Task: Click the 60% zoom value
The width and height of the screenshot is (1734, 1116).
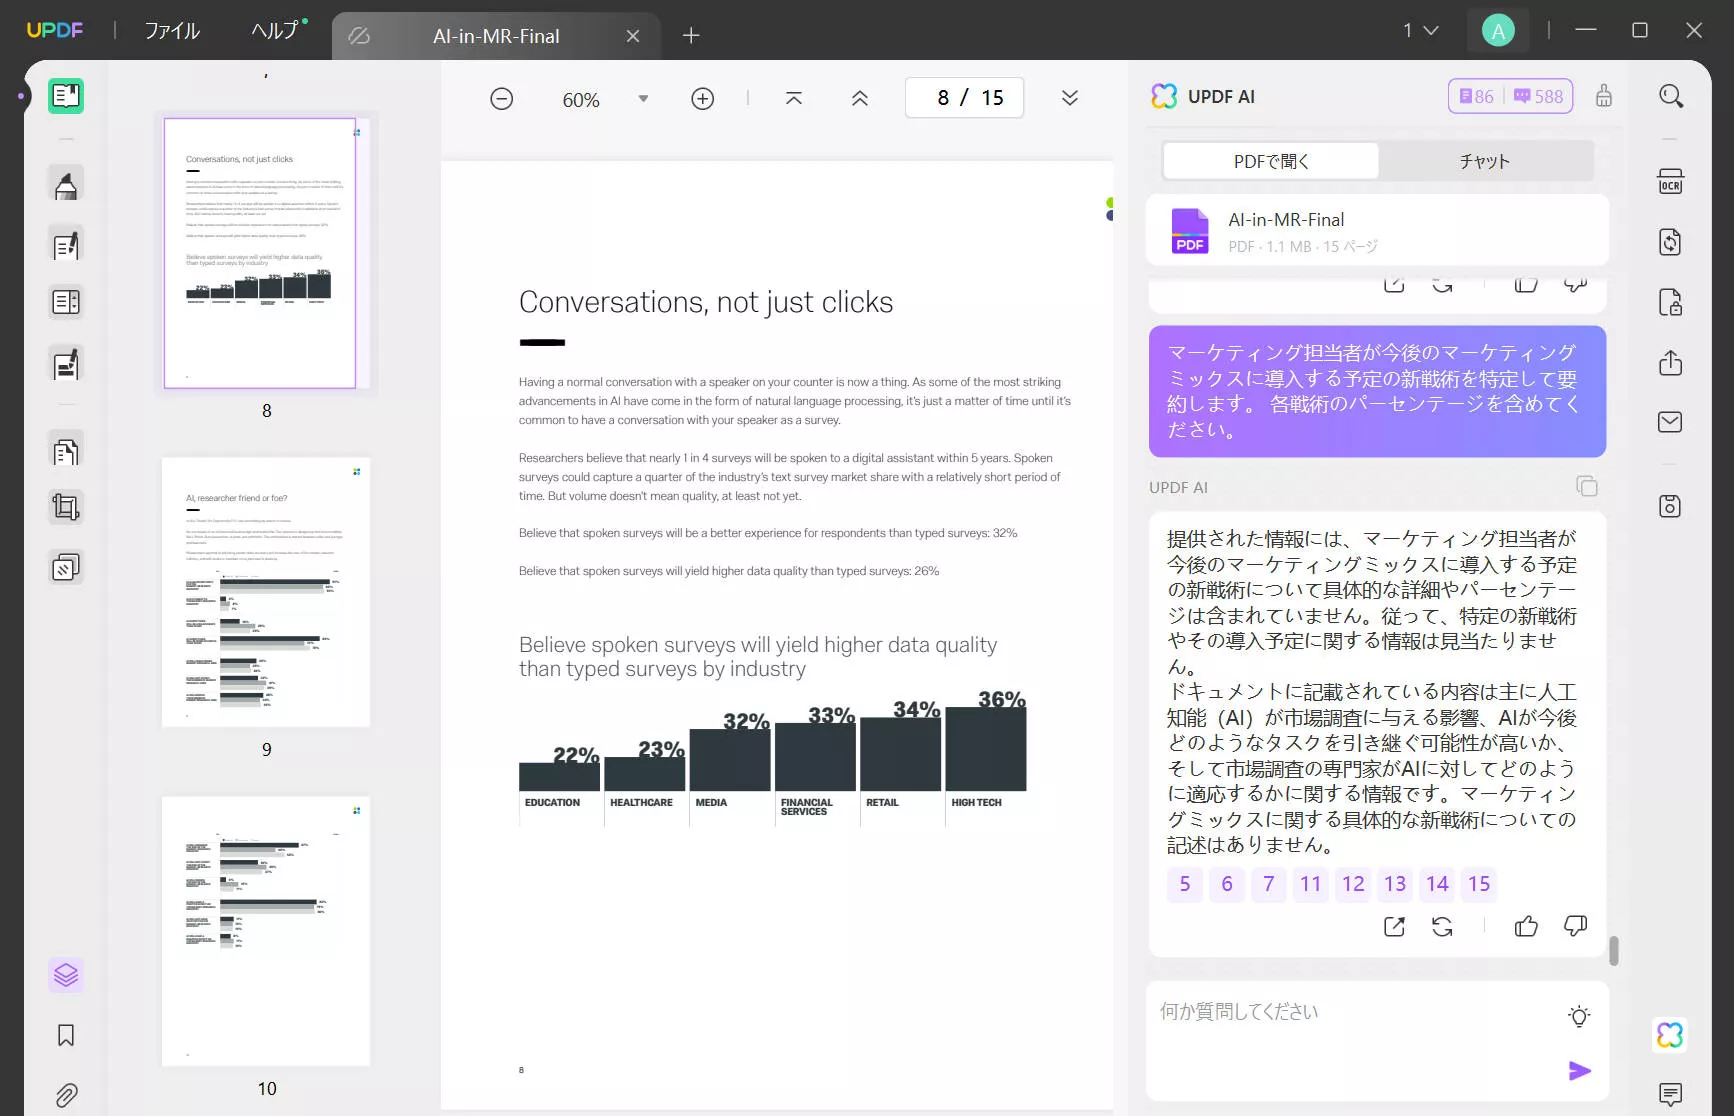Action: click(x=581, y=99)
